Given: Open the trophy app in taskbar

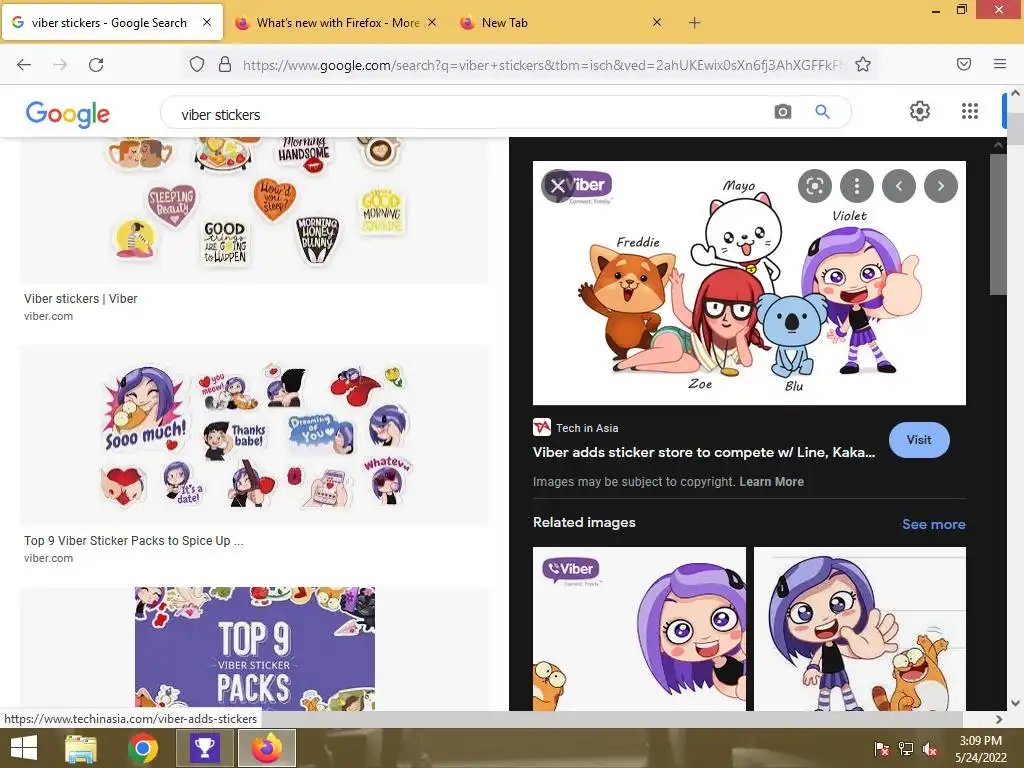Looking at the screenshot, I should 204,748.
